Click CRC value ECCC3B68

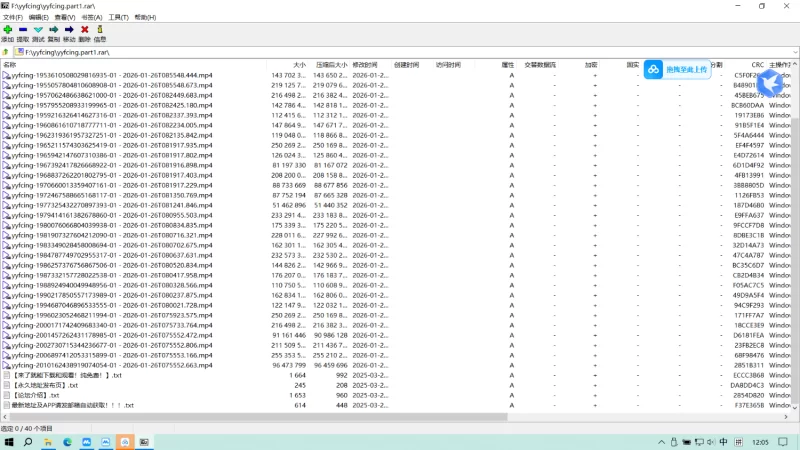coord(749,376)
